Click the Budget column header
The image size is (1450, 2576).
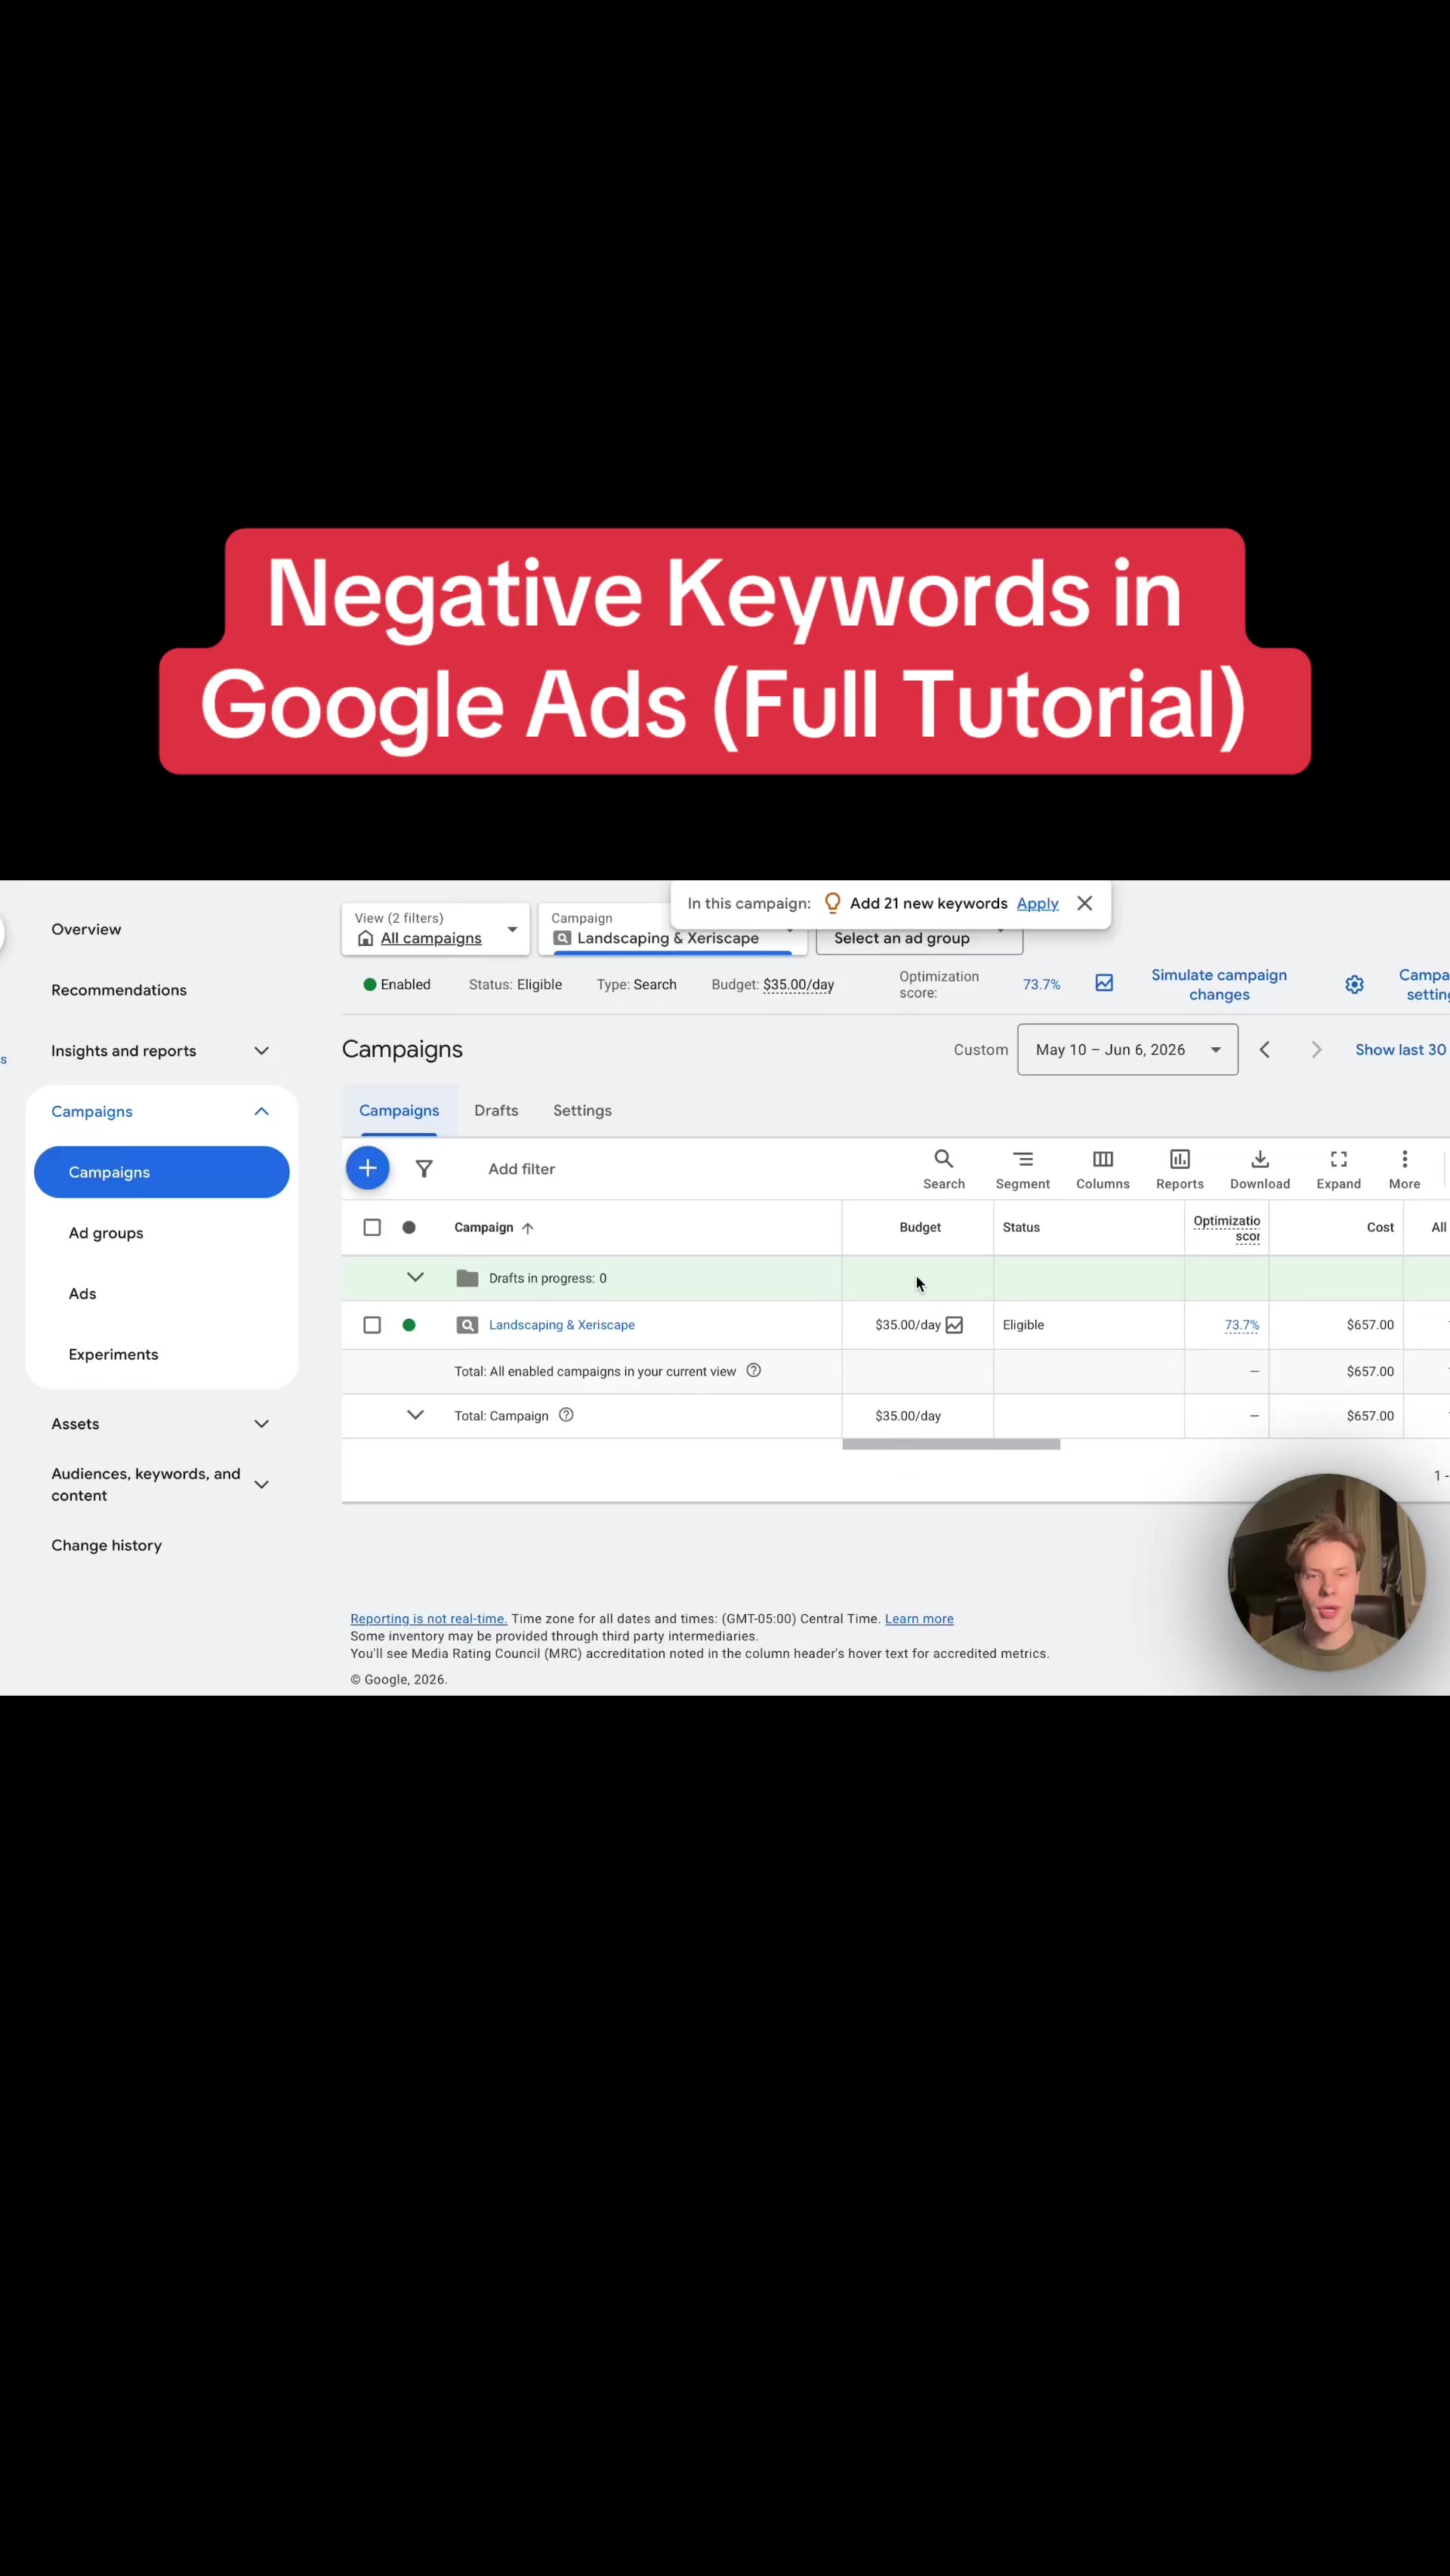[x=919, y=1227]
